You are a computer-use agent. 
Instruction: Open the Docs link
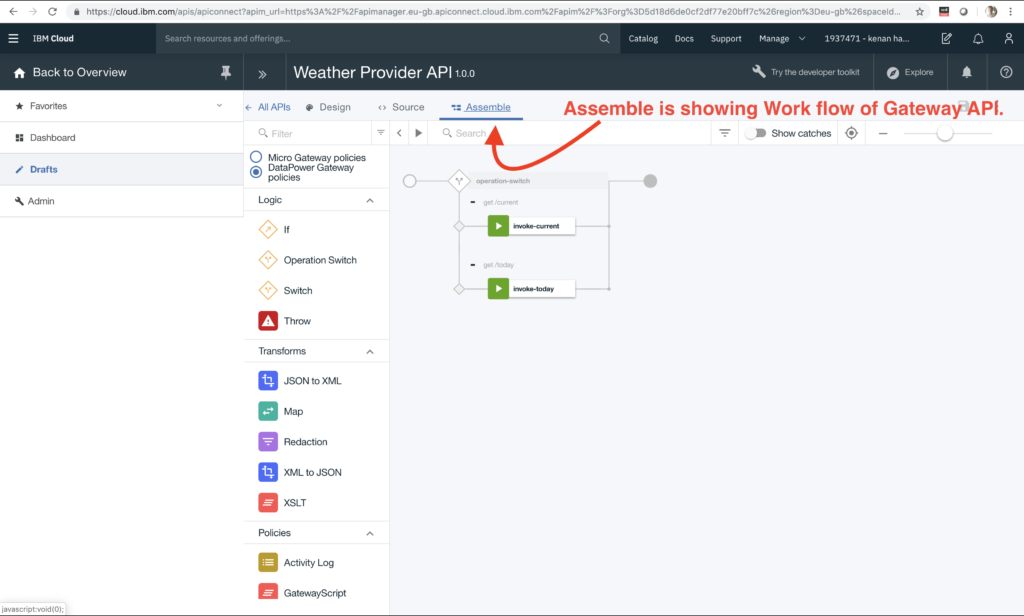pos(684,39)
